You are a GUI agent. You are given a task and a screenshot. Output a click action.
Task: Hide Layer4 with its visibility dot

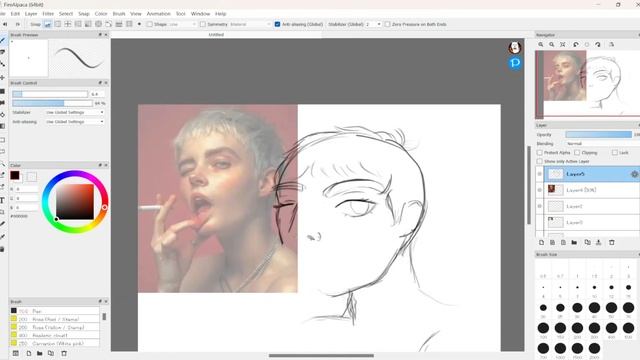540,190
